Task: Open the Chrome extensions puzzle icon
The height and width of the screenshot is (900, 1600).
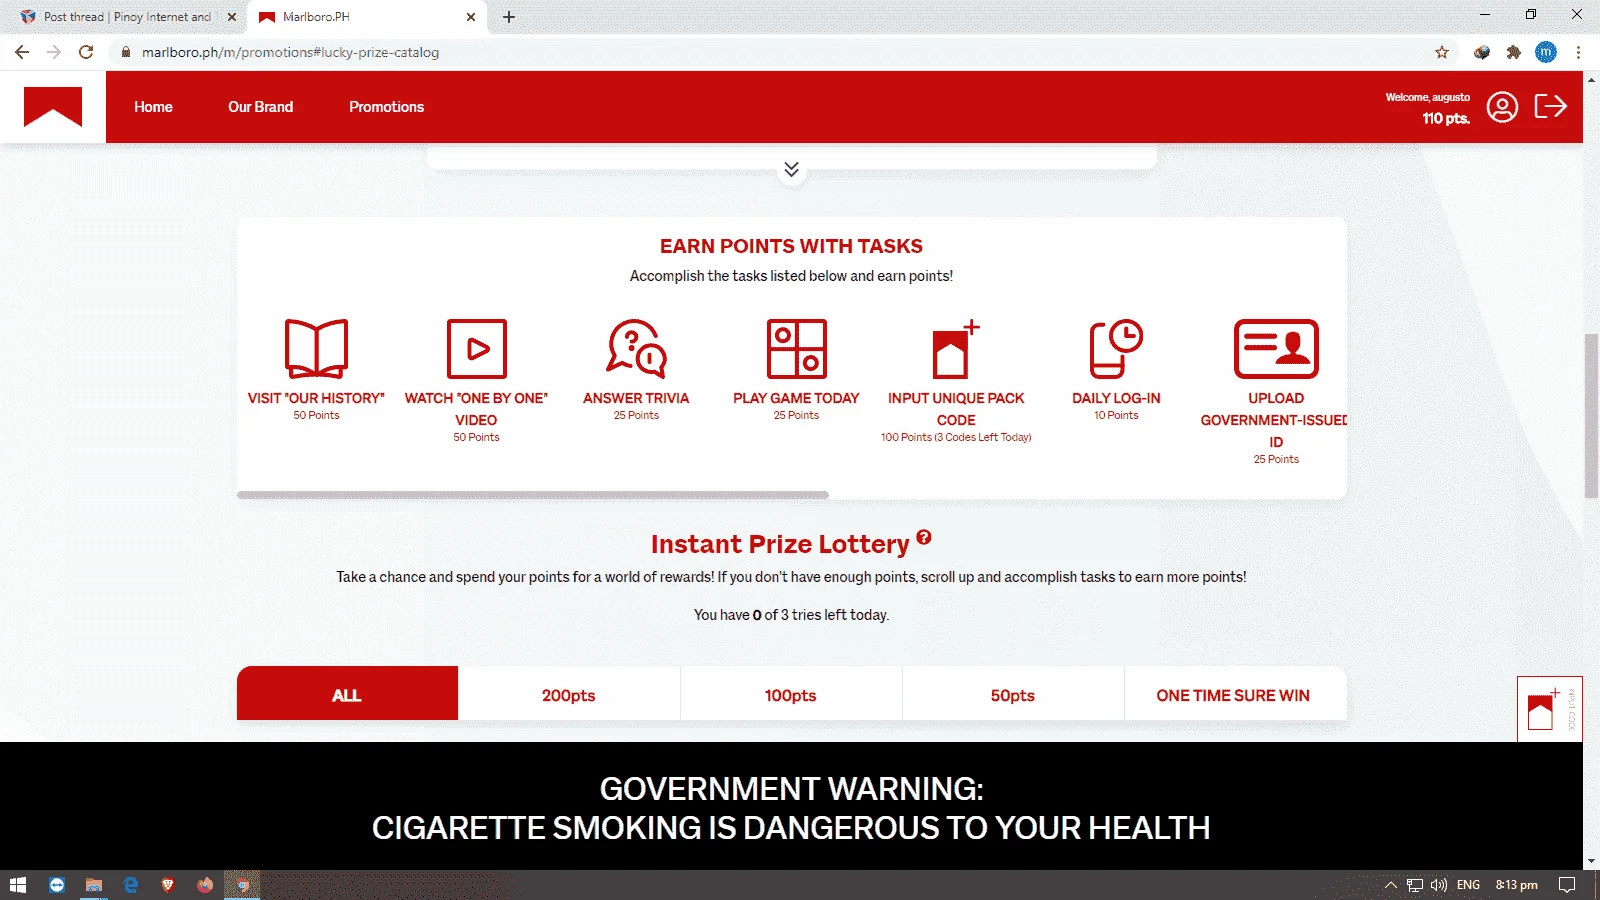Action: 1514,52
